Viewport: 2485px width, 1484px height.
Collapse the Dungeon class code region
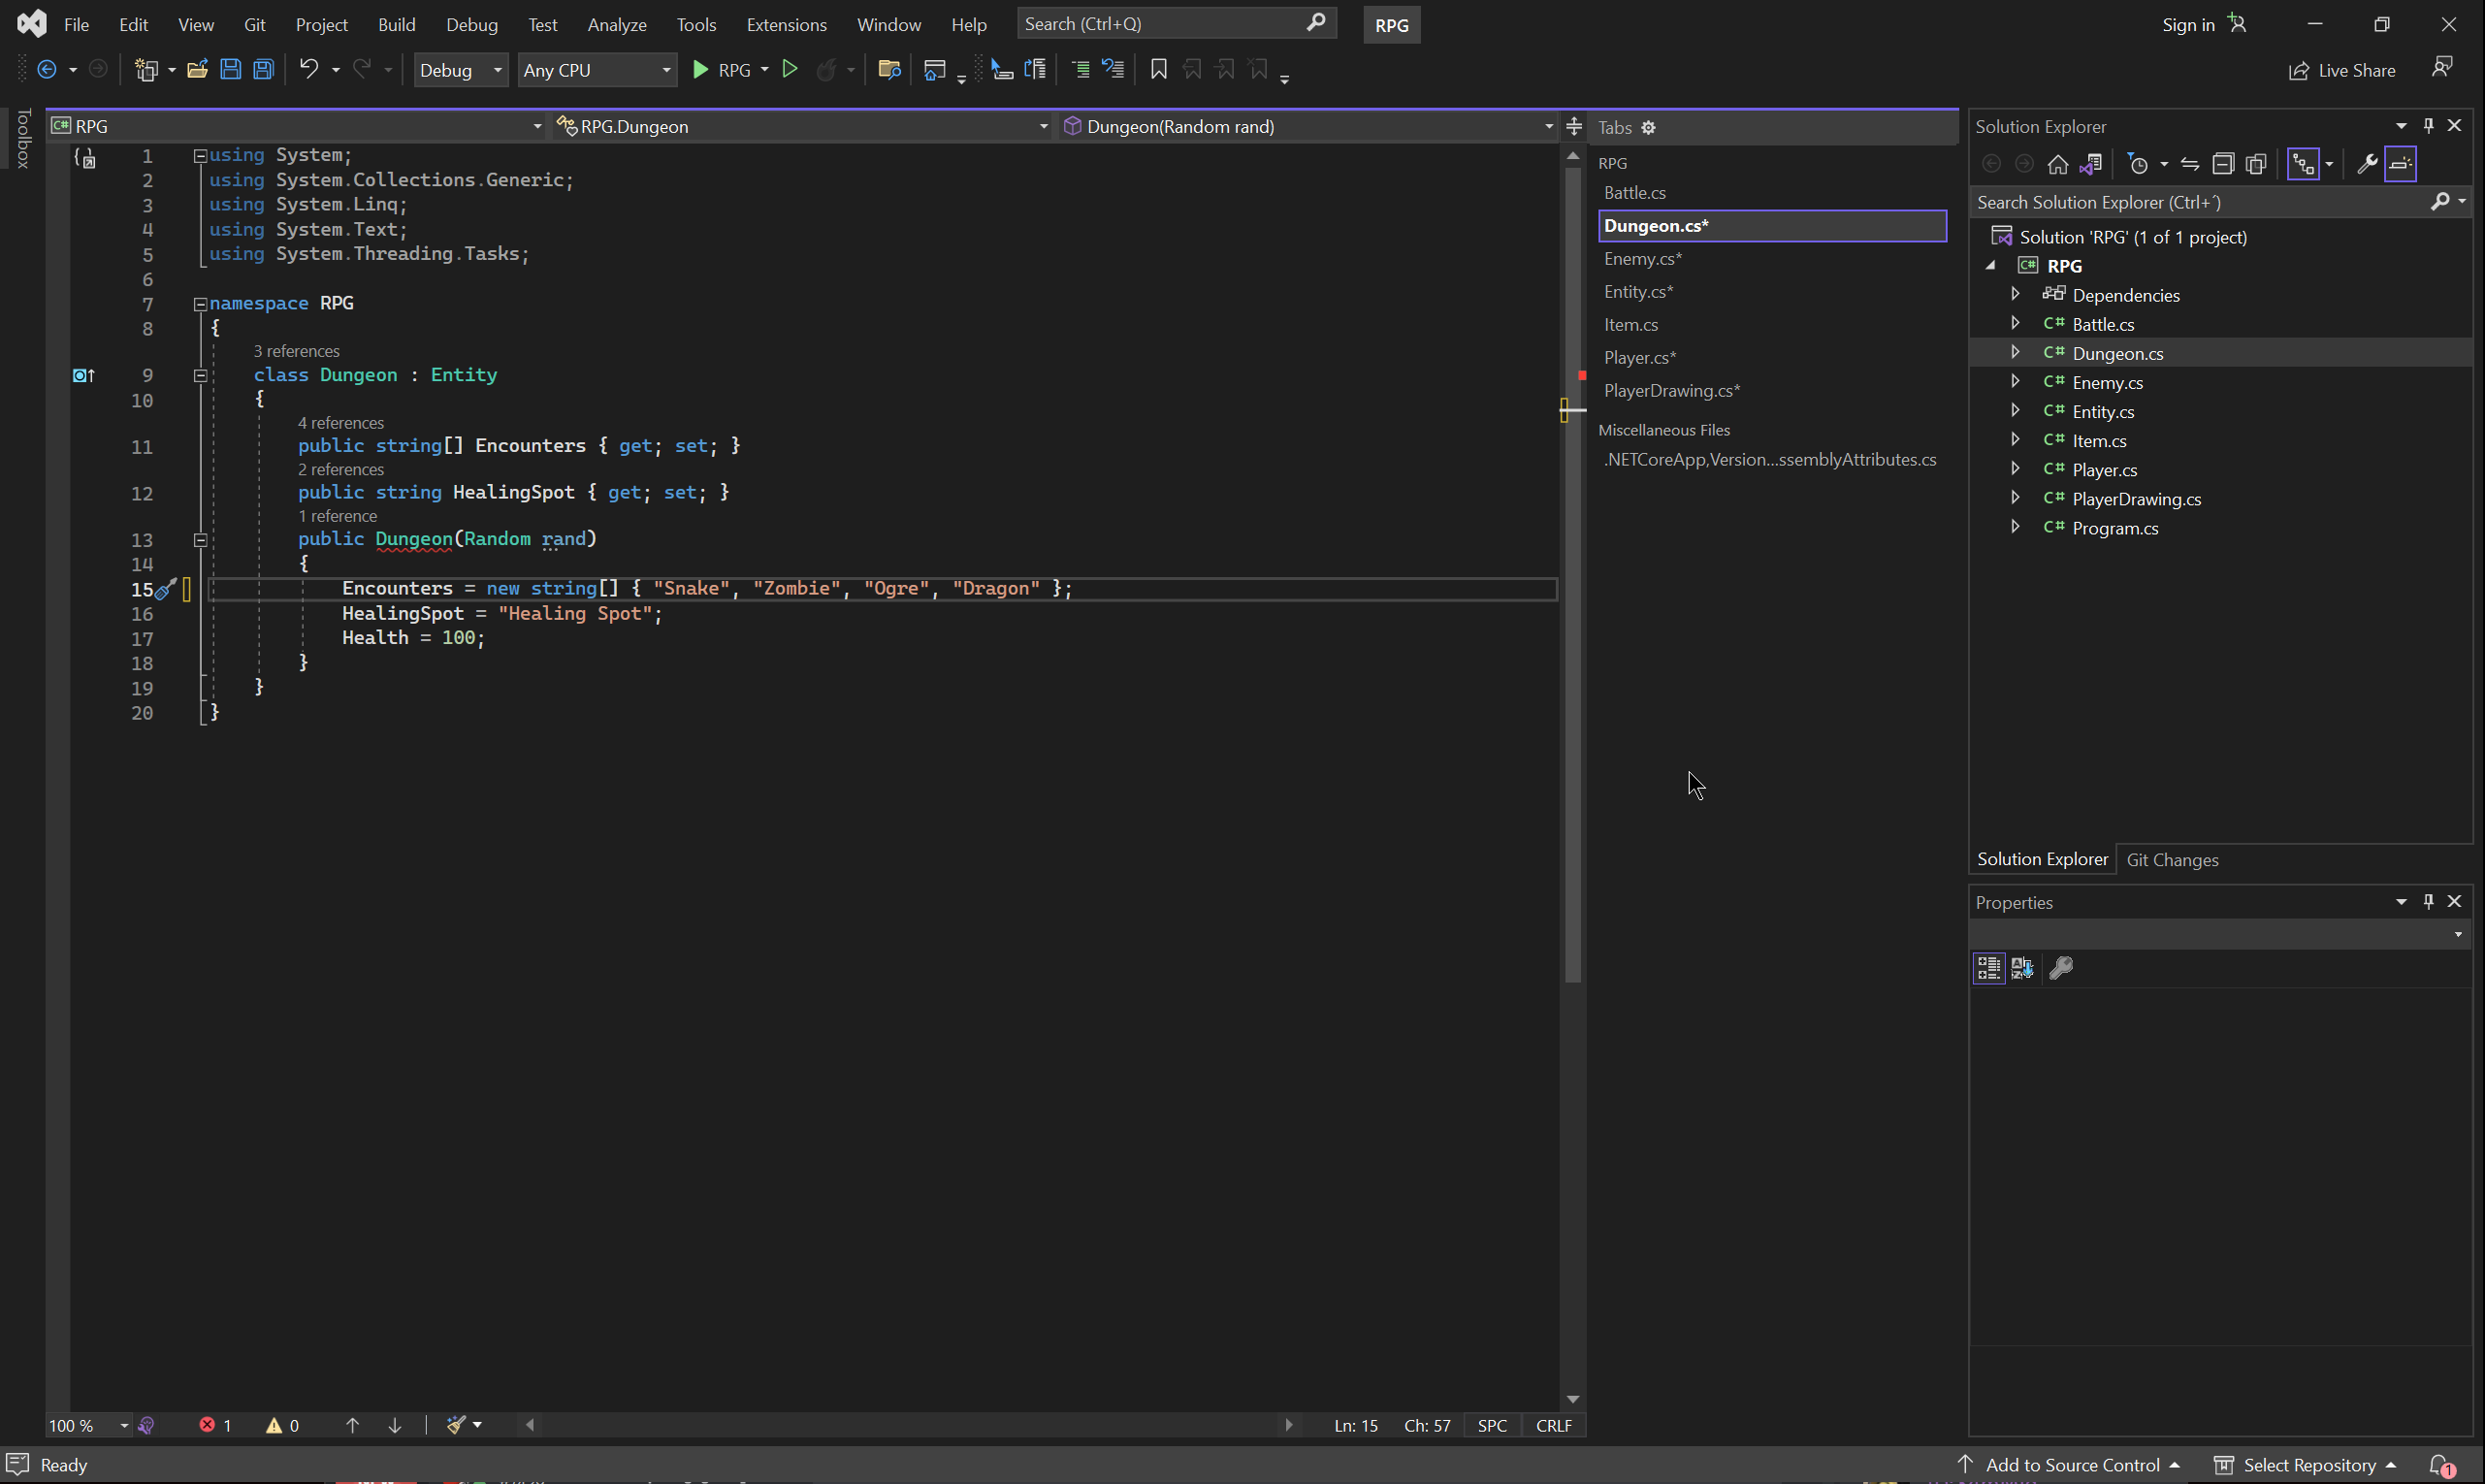pyautogui.click(x=200, y=376)
